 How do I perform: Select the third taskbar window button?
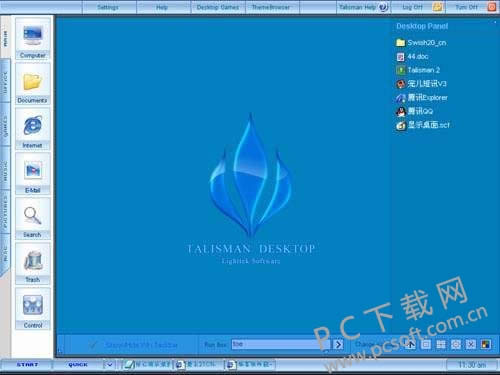pos(250,365)
